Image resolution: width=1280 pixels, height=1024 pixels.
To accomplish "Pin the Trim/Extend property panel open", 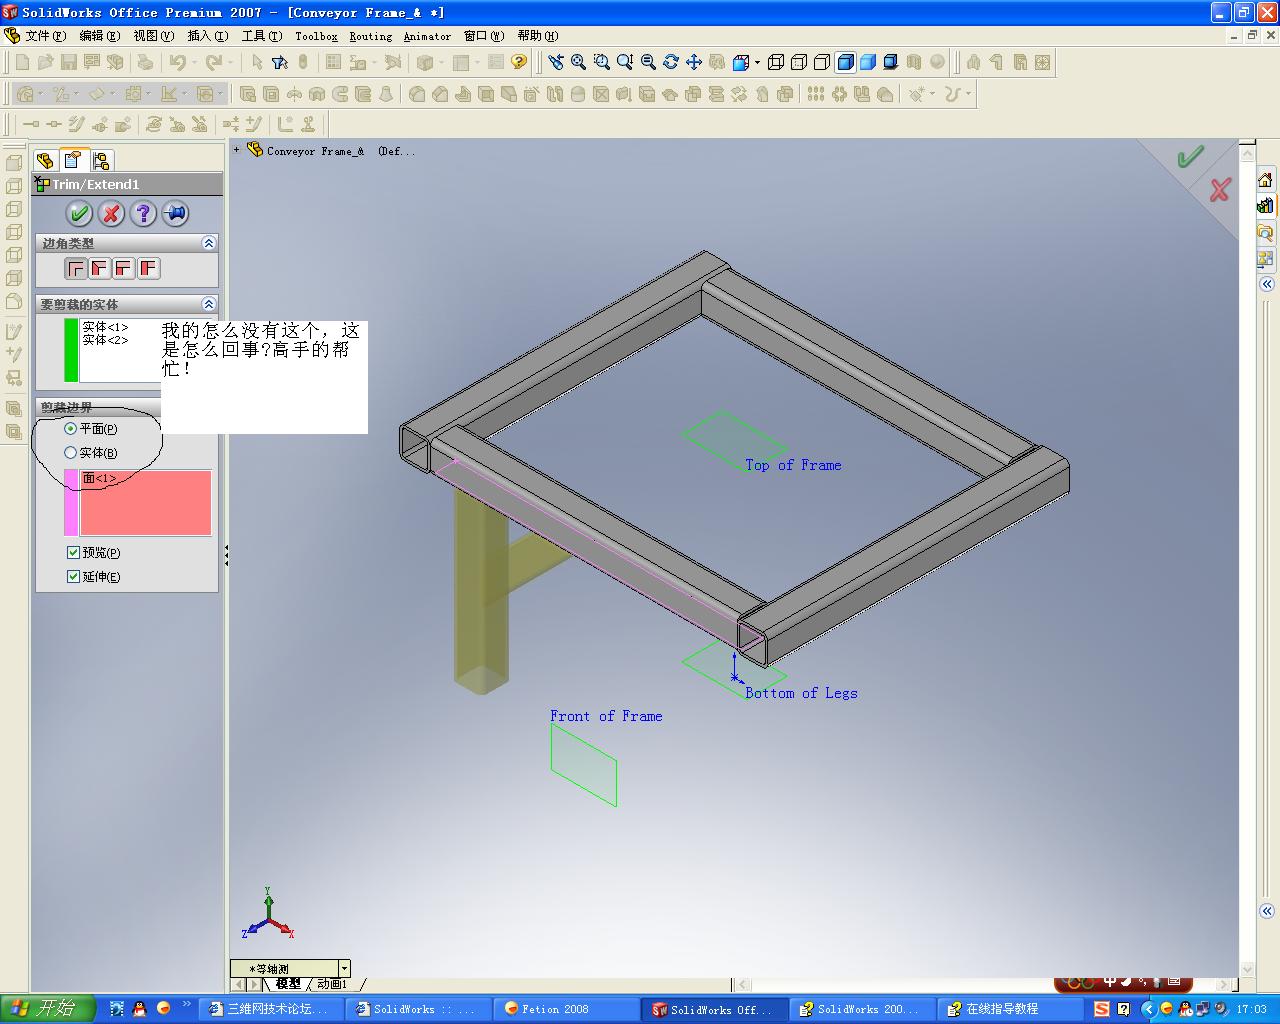I will click(x=175, y=213).
